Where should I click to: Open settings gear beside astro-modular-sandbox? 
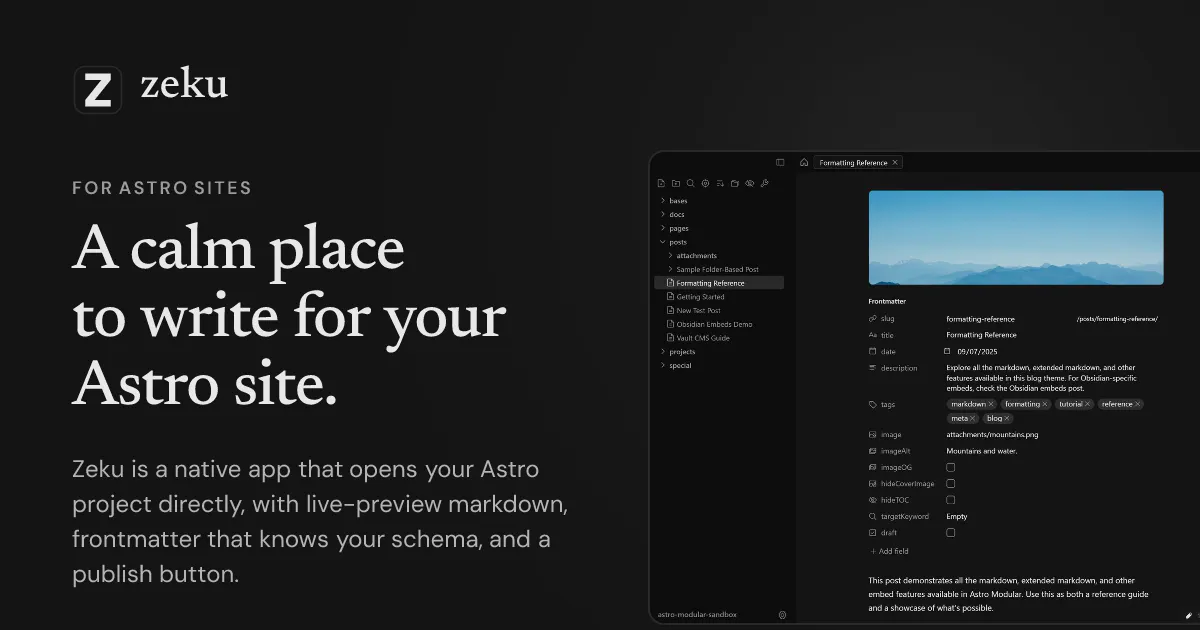coord(783,615)
